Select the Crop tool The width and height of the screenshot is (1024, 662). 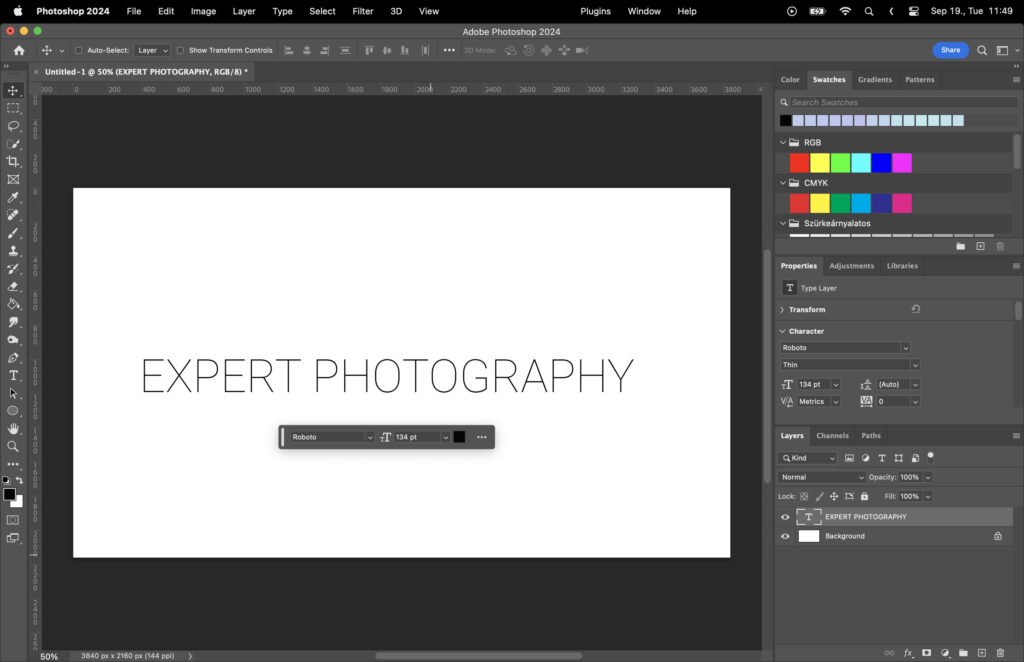tap(14, 161)
